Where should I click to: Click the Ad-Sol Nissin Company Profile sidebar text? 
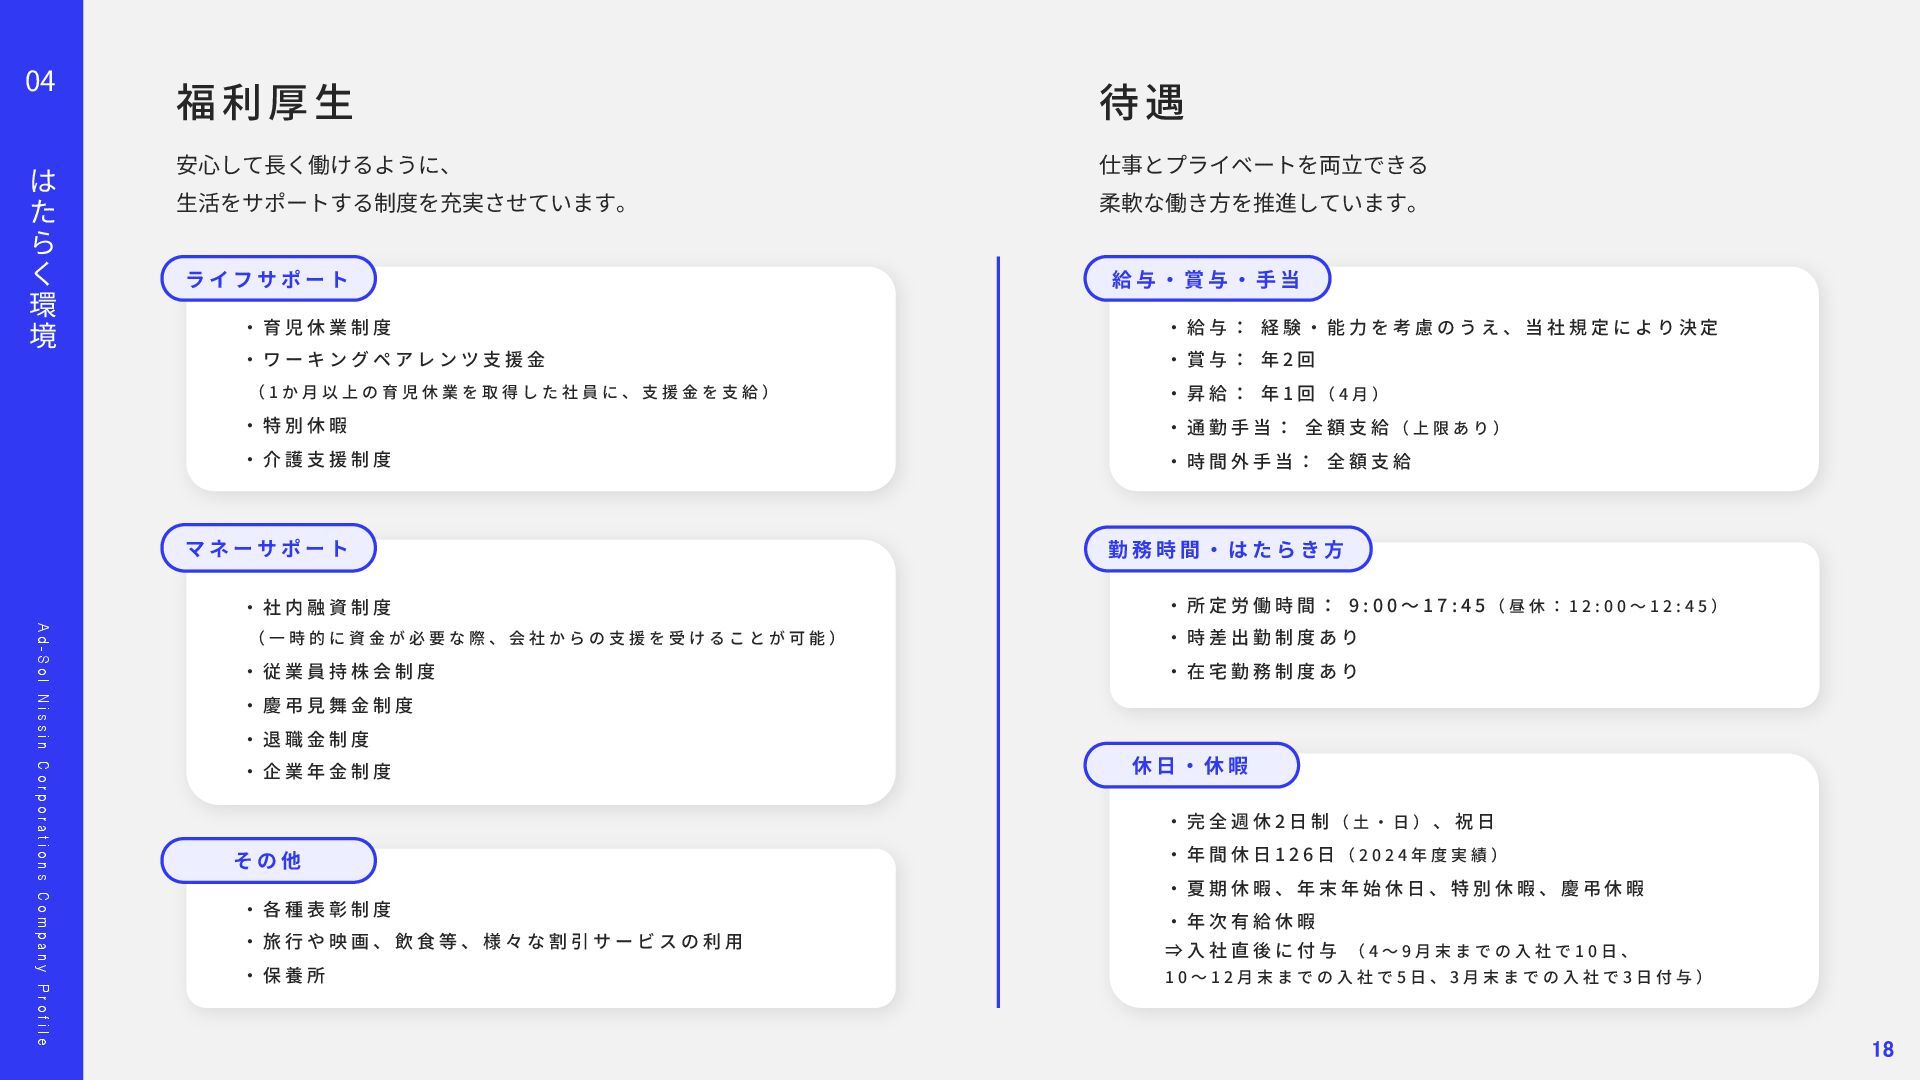[42, 835]
